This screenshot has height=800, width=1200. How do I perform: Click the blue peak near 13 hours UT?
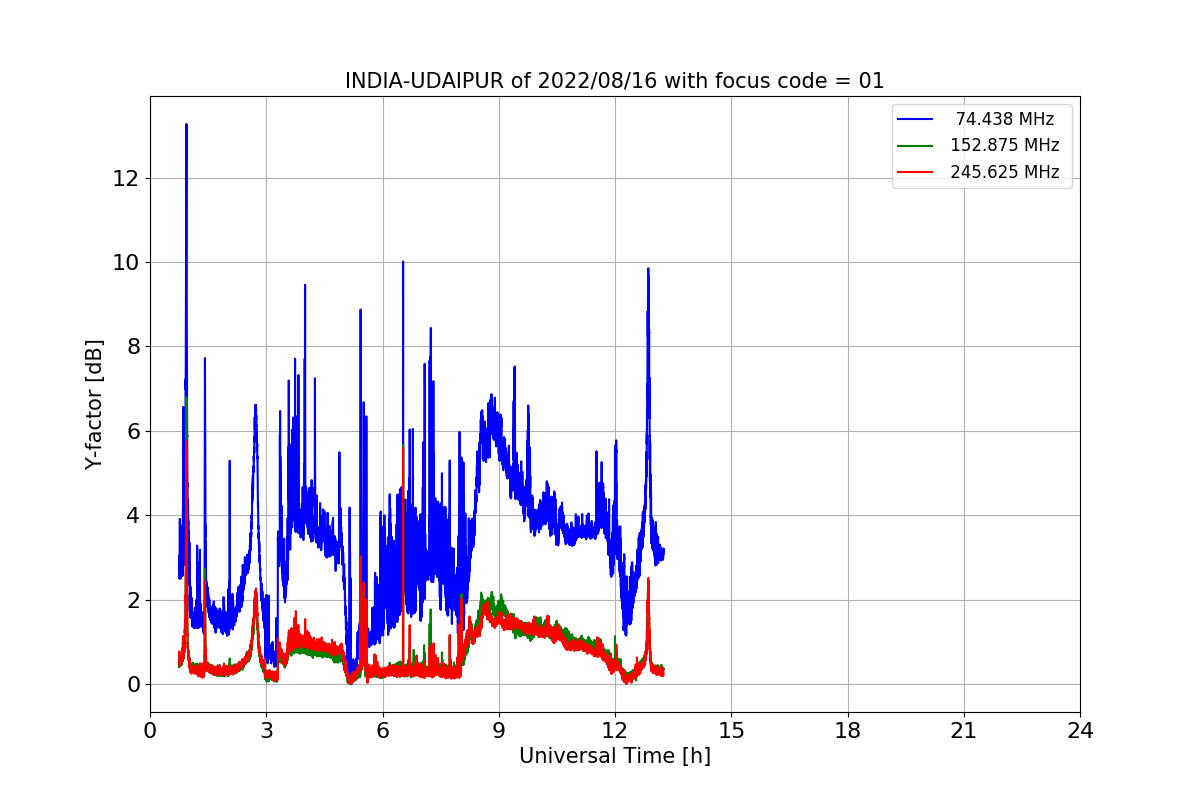click(x=648, y=270)
